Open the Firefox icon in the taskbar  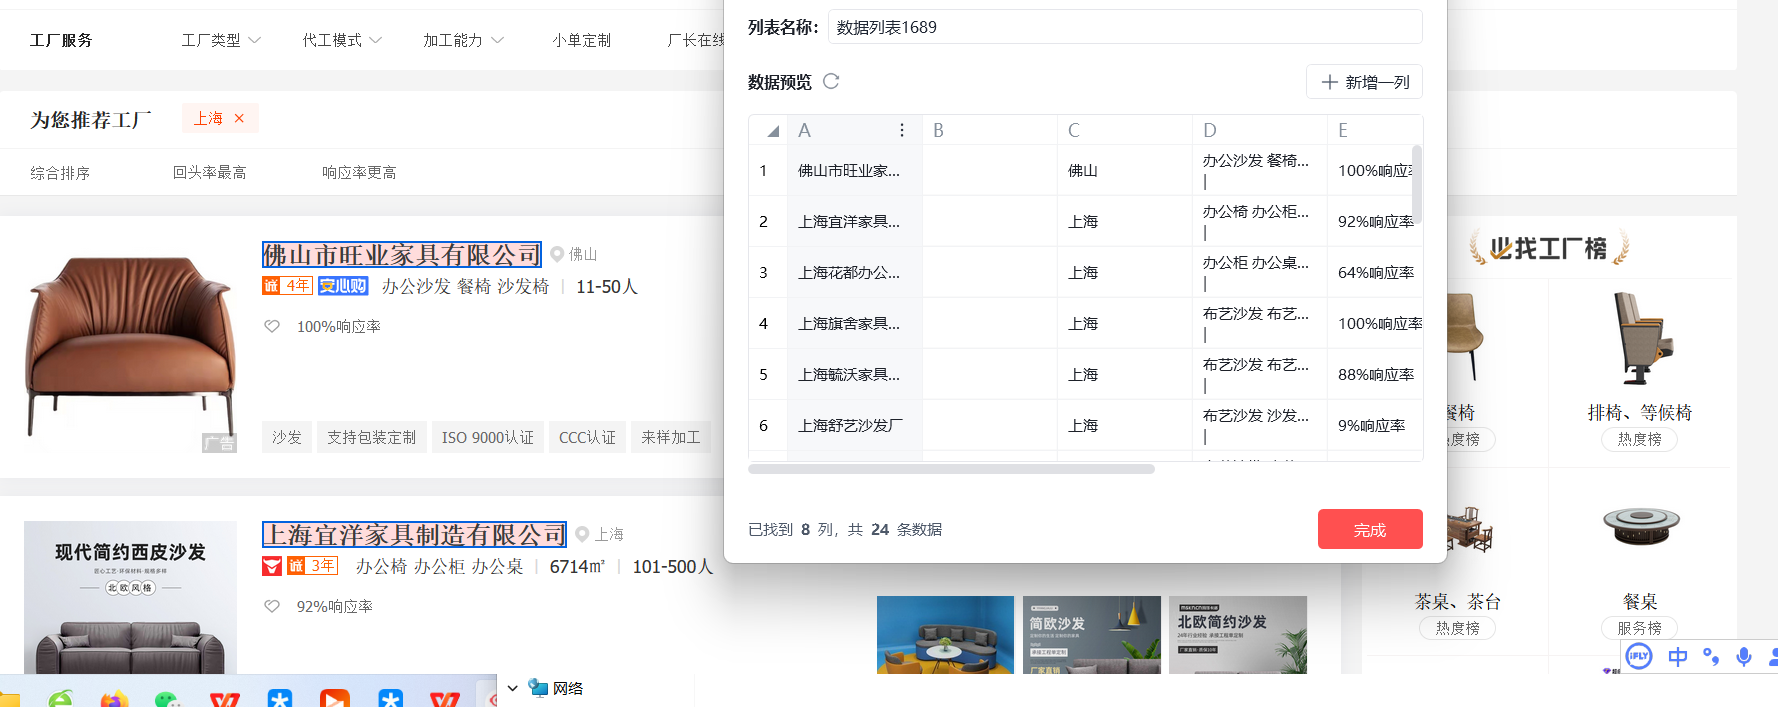pos(115,699)
